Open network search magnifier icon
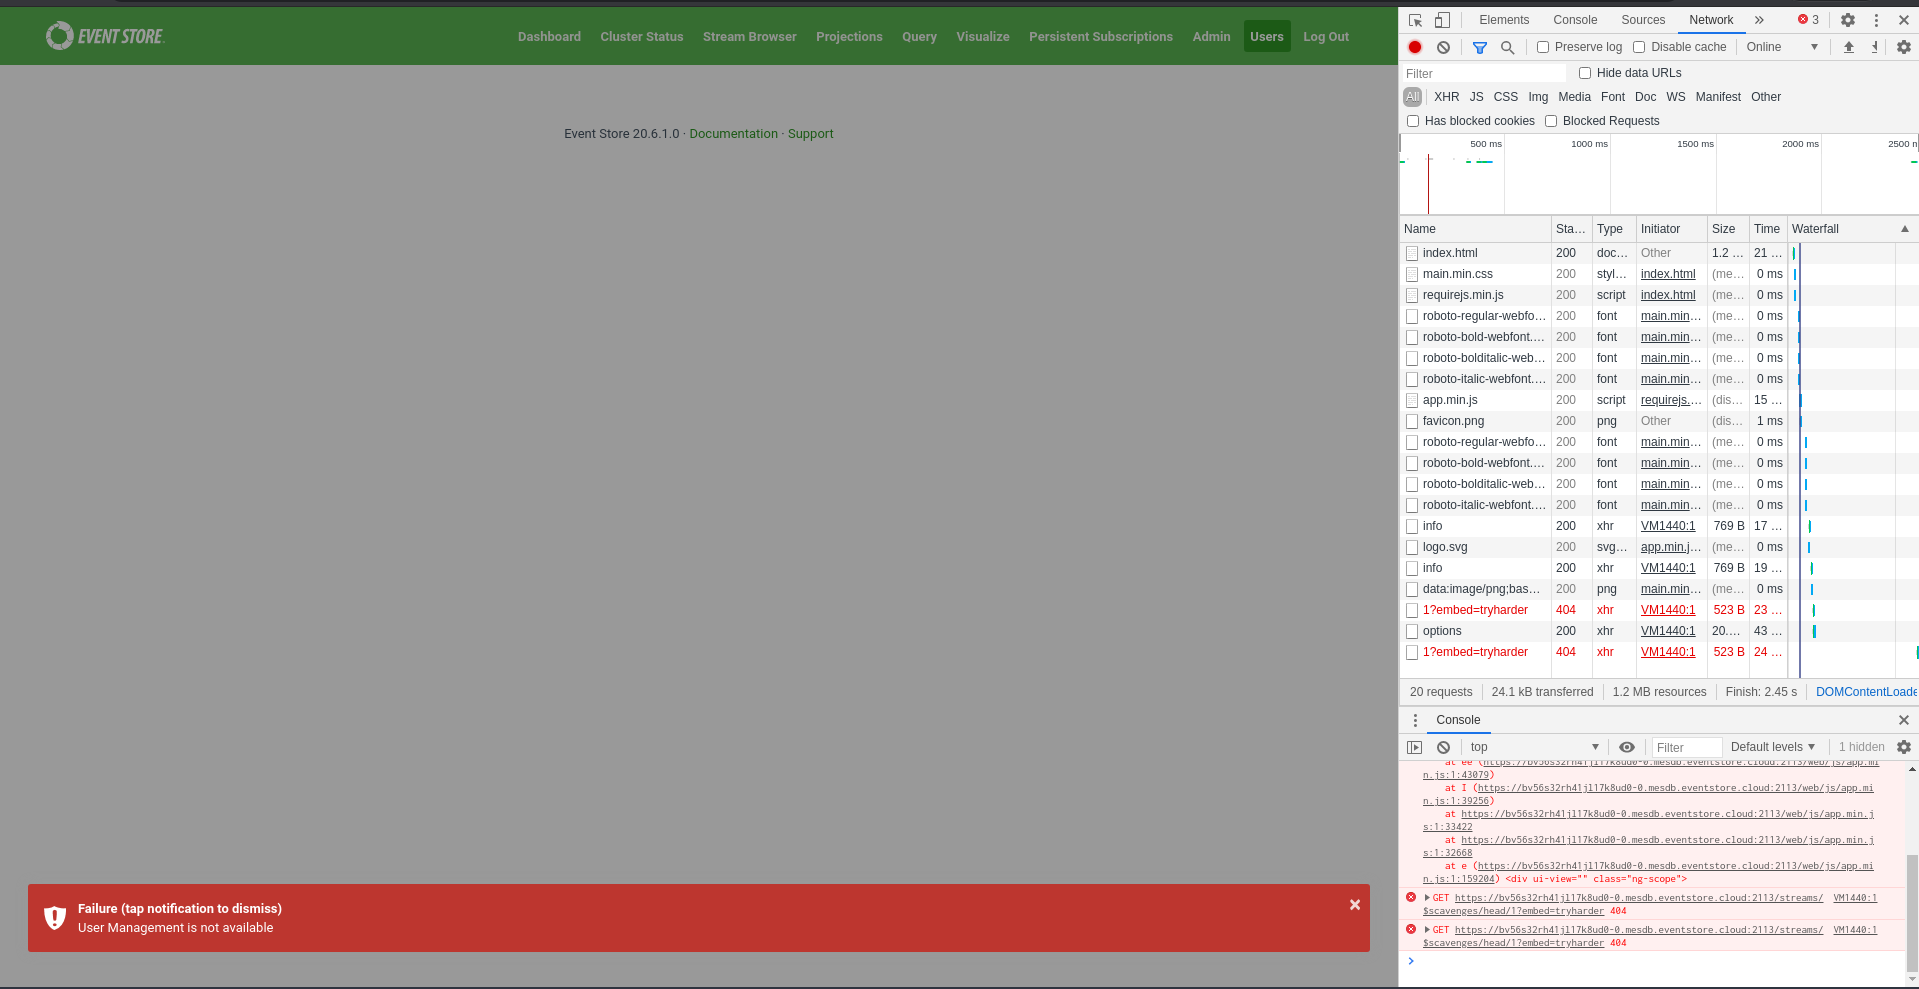 [1507, 47]
